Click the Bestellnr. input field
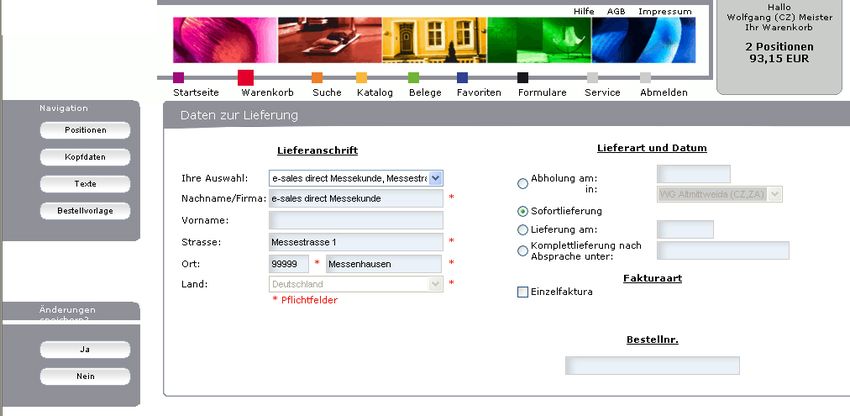This screenshot has width=850, height=416. (x=652, y=365)
